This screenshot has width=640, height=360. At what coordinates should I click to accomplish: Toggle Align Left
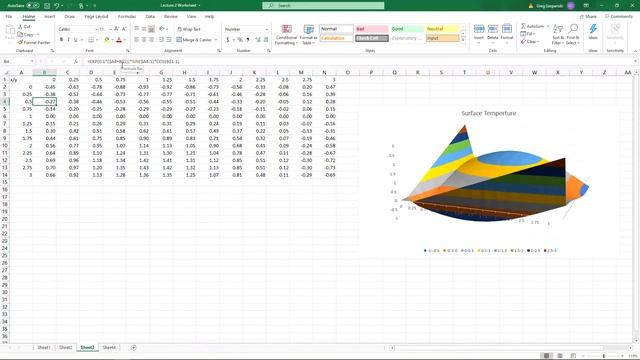pos(136,40)
